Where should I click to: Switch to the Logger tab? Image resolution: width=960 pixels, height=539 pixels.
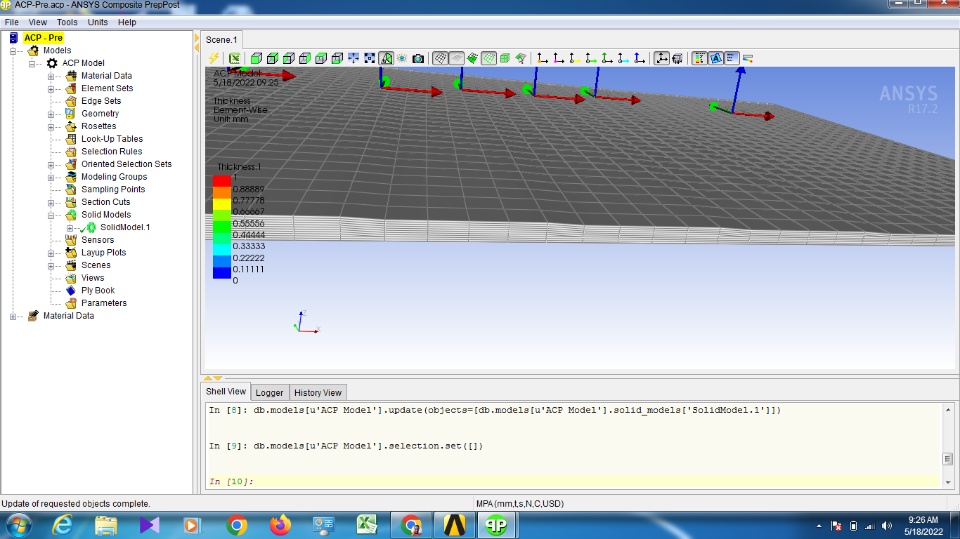pos(269,393)
